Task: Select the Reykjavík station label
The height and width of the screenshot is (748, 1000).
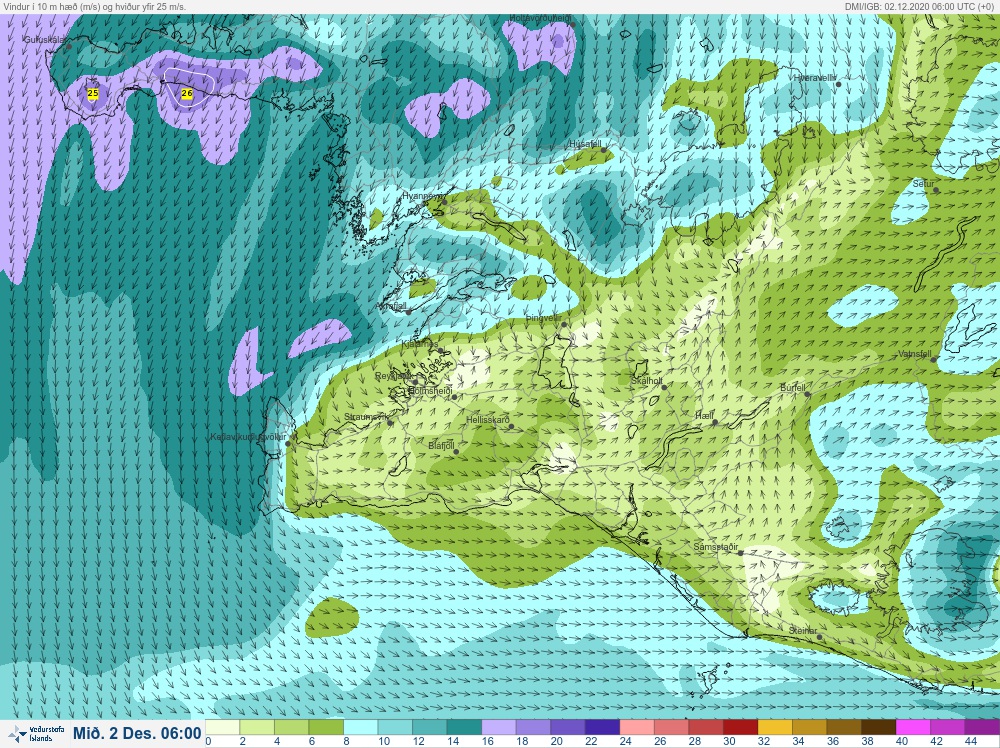Action: pos(393,376)
